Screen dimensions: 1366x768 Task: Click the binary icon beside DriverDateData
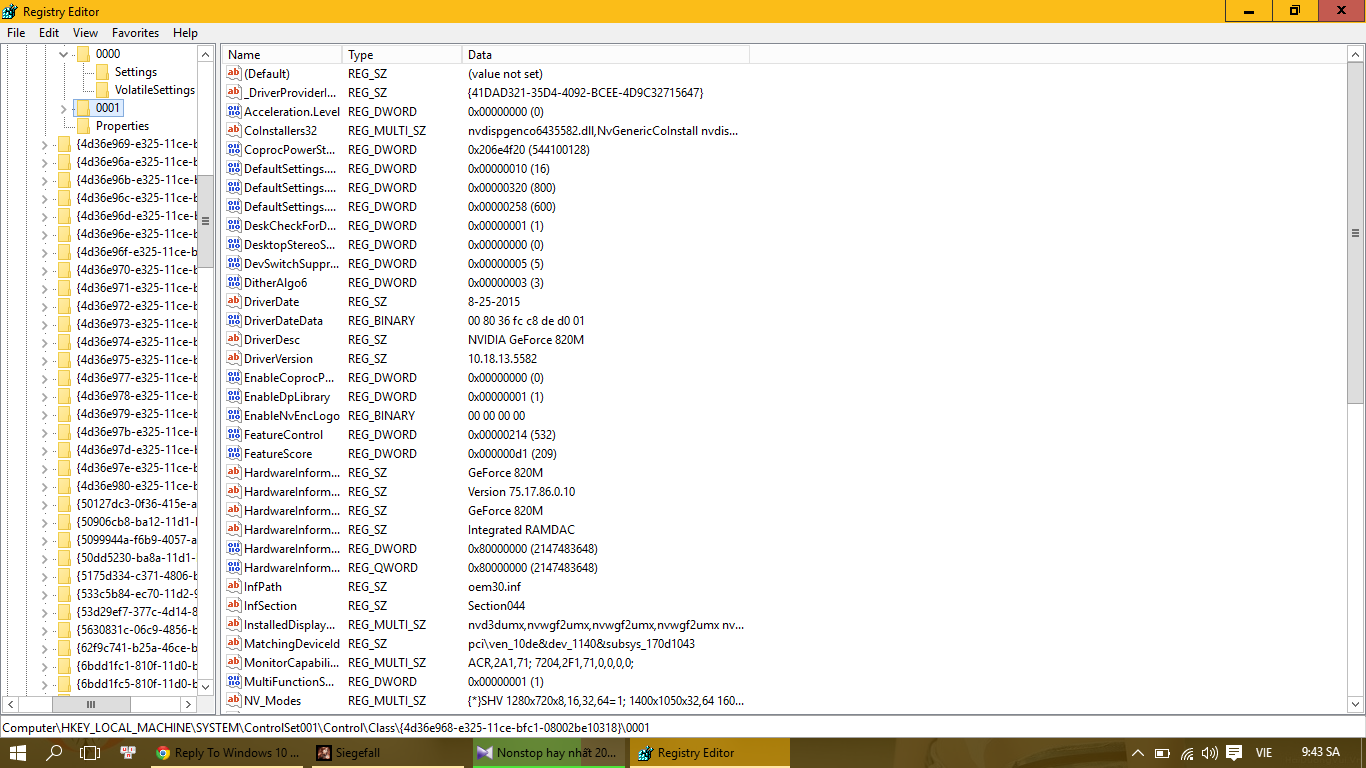pos(234,321)
